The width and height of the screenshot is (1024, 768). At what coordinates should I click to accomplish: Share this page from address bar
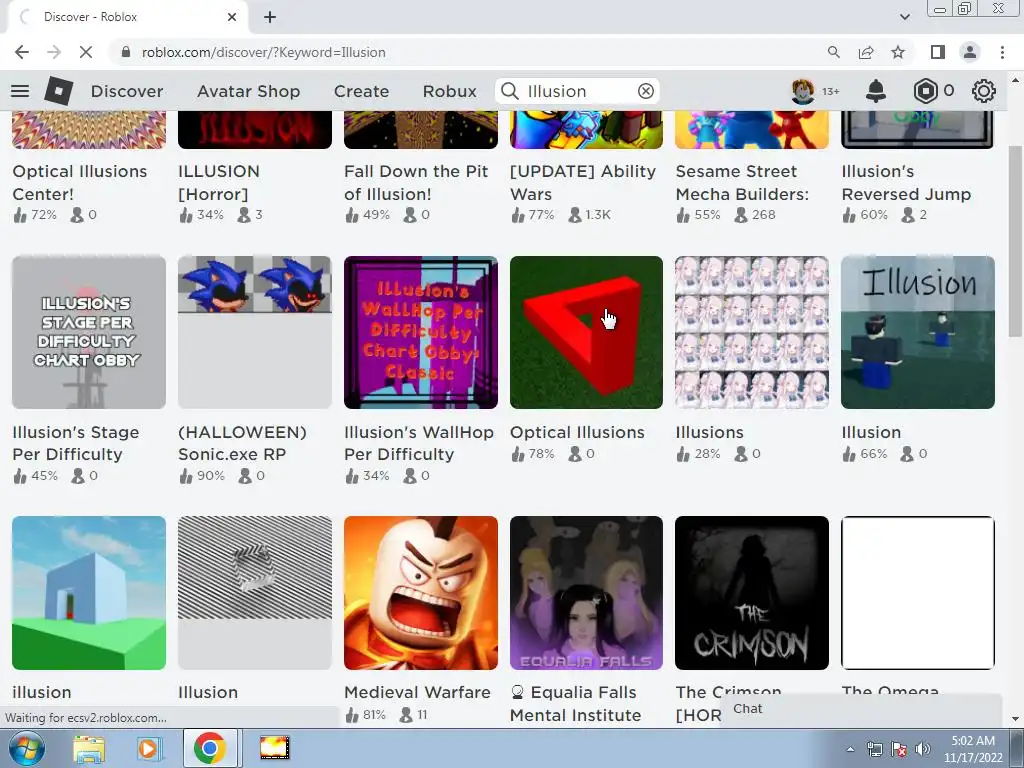[x=866, y=52]
